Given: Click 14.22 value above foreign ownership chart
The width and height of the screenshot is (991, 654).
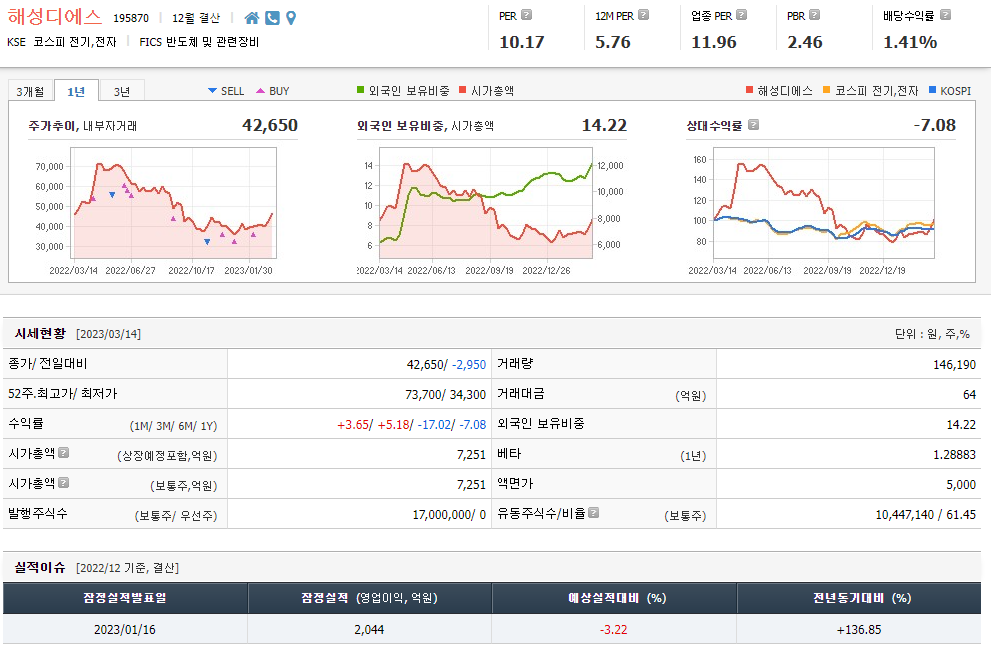Looking at the screenshot, I should coord(604,125).
